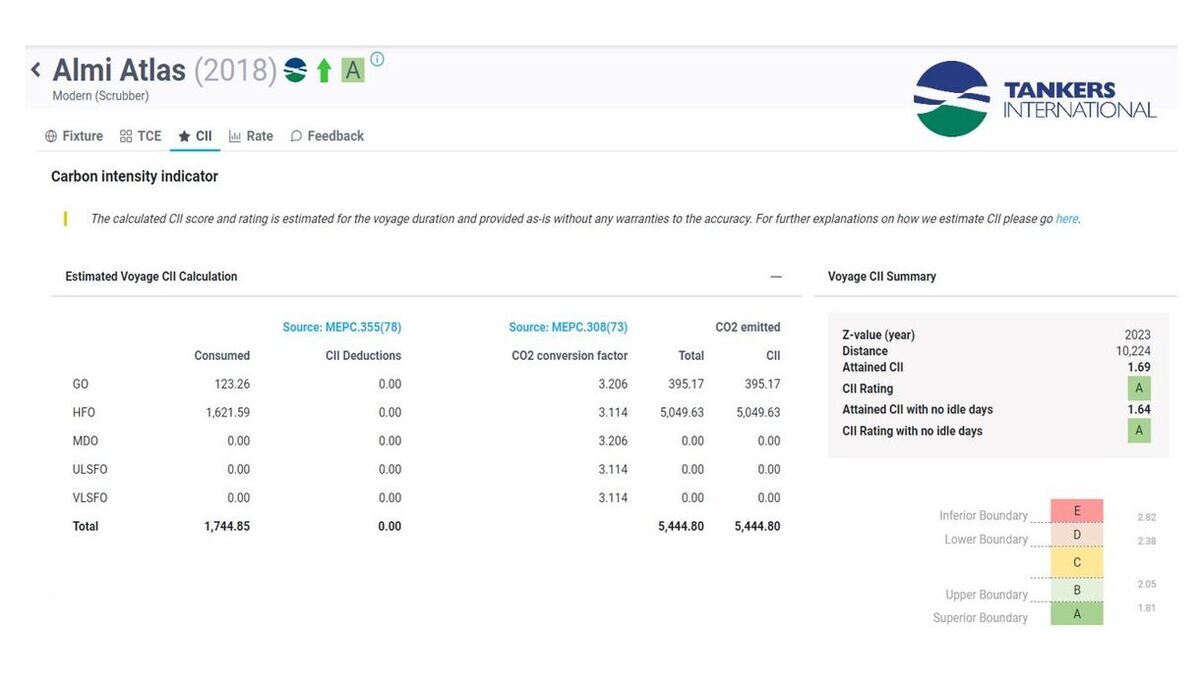Click the CII Rating badge in Voyage CII Summary
Viewport: 1200px width, 675px height.
coord(1139,388)
